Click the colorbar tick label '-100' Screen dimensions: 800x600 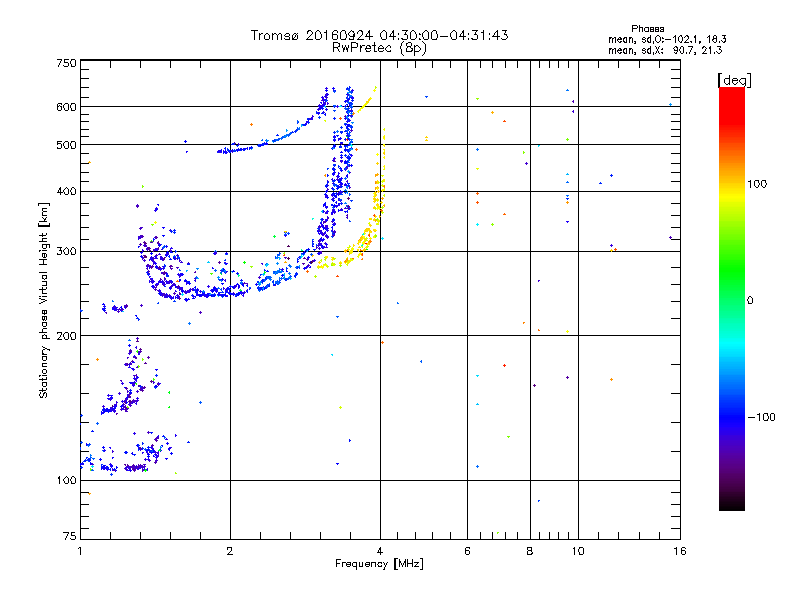pos(761,417)
